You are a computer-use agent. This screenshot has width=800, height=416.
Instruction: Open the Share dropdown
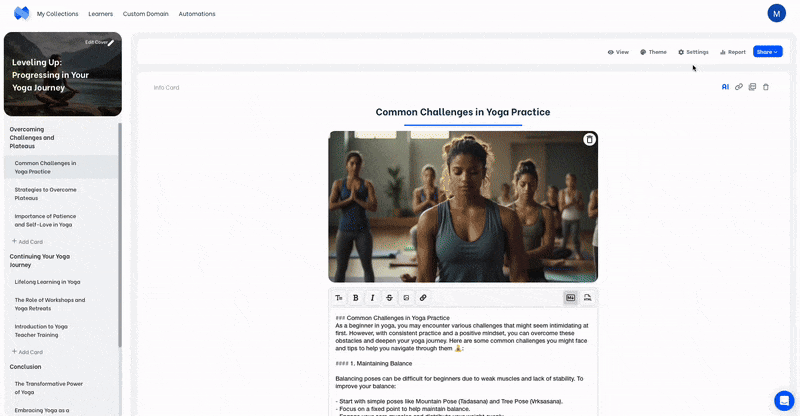coord(767,52)
